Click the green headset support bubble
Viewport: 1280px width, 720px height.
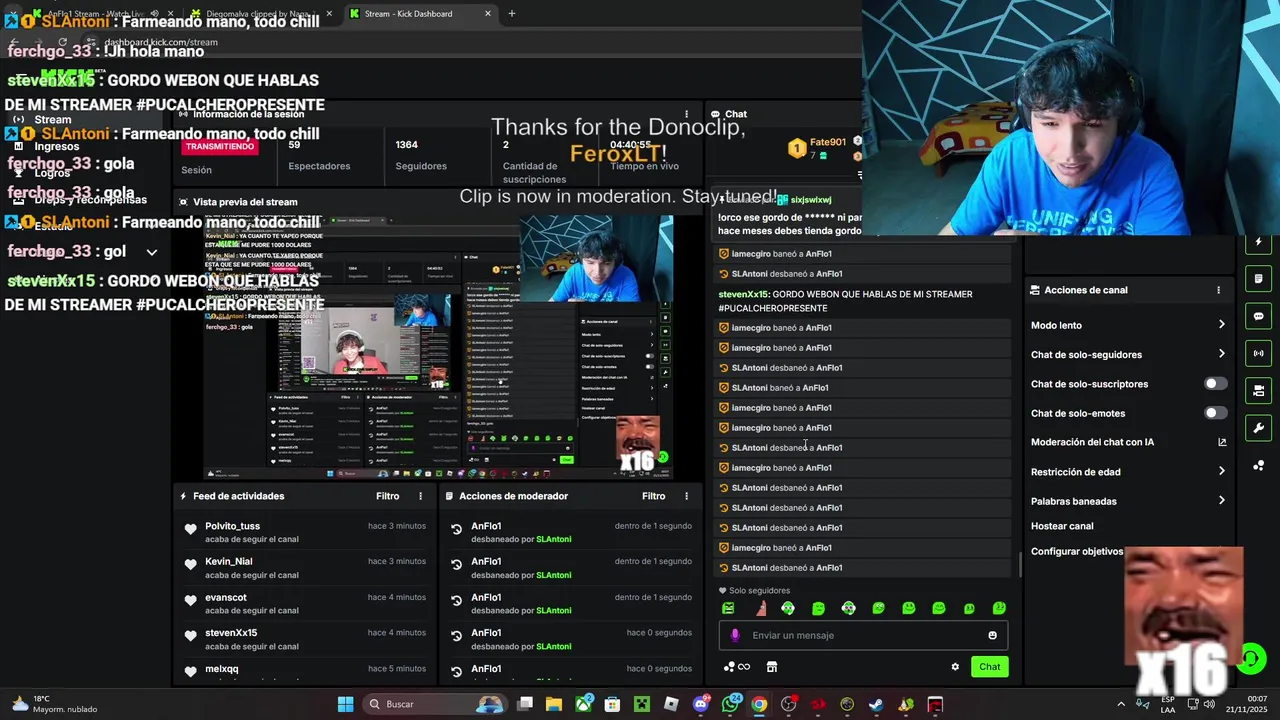(x=1250, y=657)
